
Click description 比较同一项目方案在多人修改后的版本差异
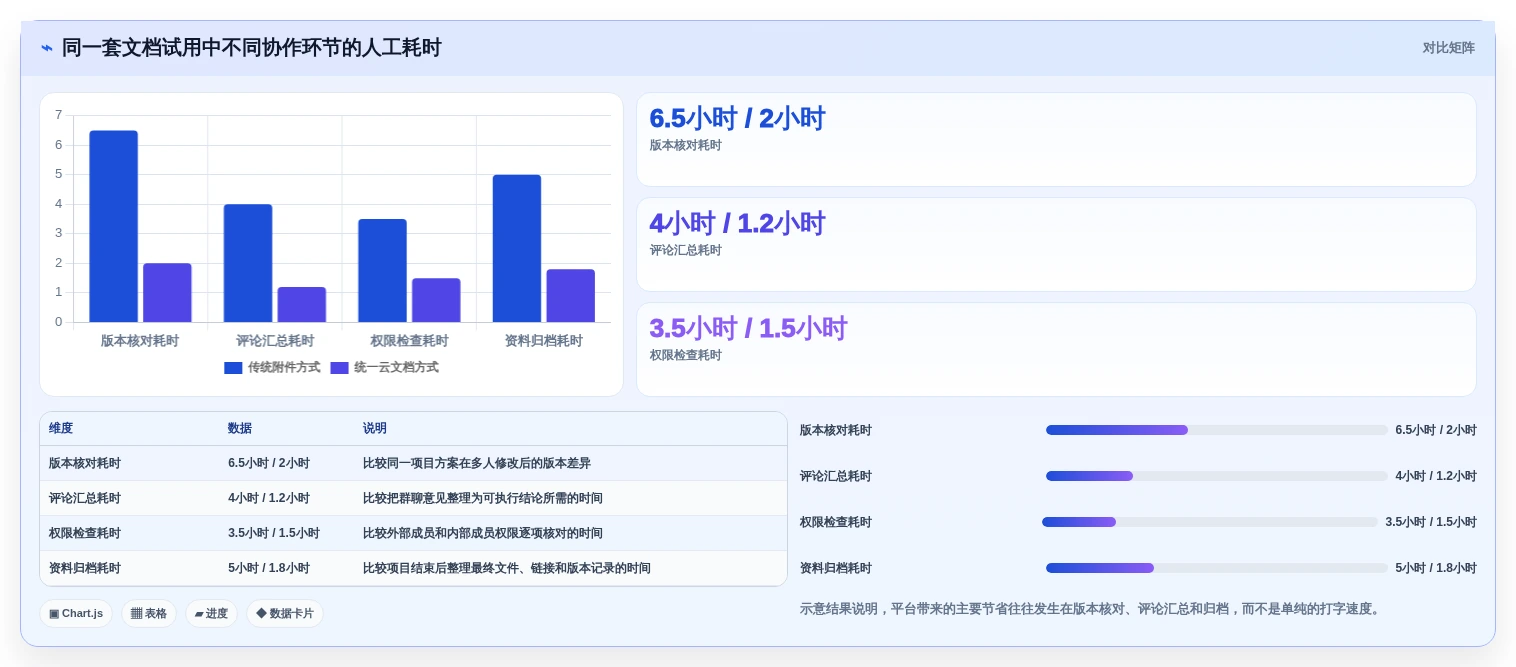click(477, 463)
